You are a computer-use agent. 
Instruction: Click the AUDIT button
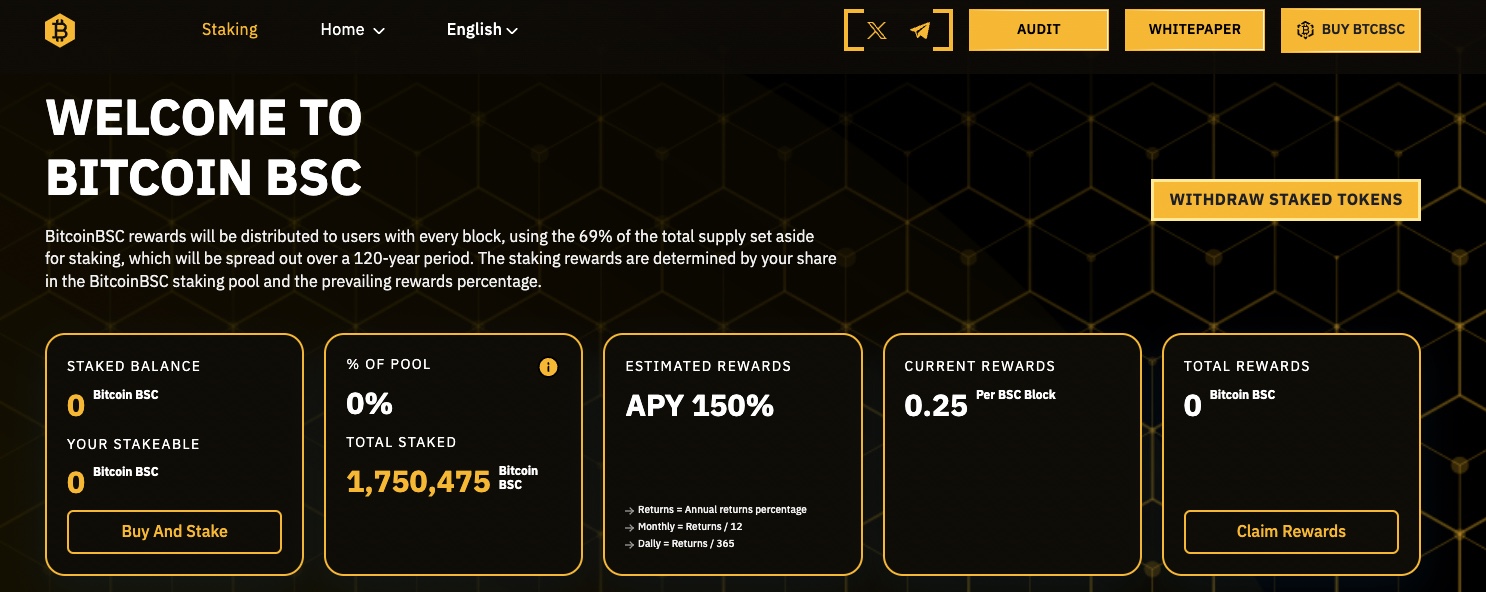pos(1039,30)
